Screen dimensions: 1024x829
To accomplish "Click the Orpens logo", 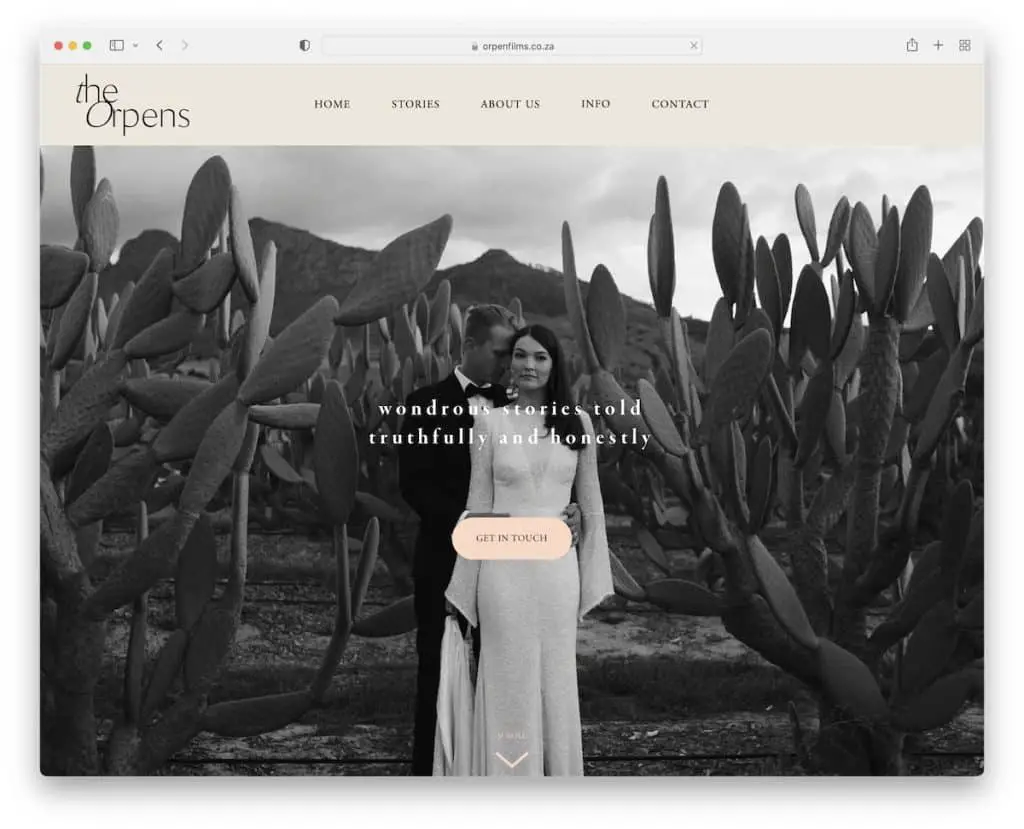I will click(133, 105).
